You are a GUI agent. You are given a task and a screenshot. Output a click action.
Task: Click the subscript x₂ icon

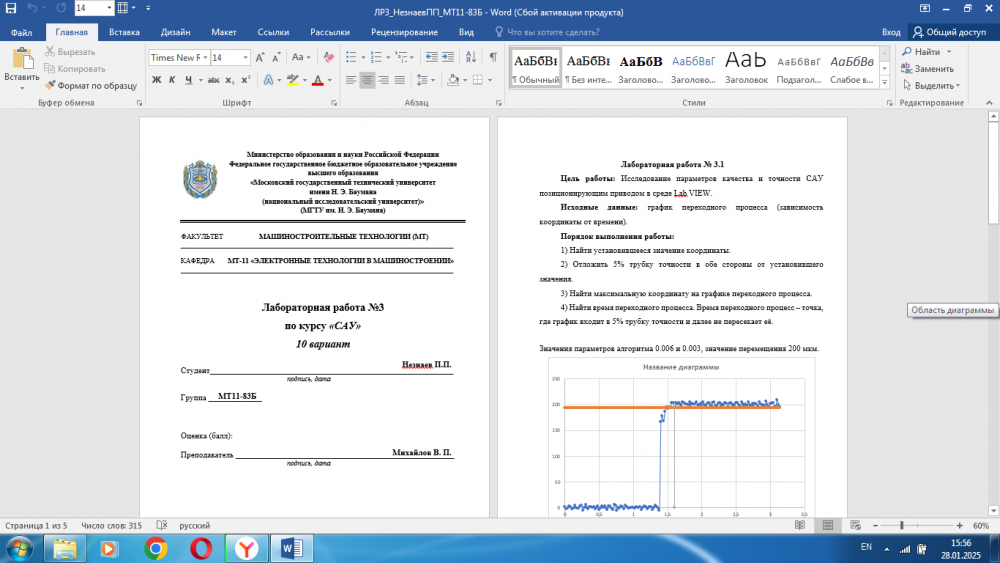coord(230,80)
